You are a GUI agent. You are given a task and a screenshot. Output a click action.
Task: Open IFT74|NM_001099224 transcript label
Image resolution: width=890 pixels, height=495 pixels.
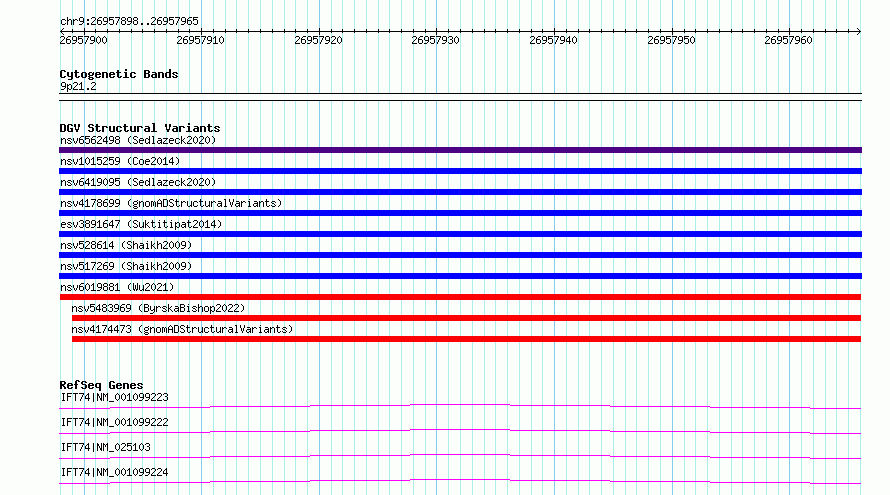coord(114,472)
